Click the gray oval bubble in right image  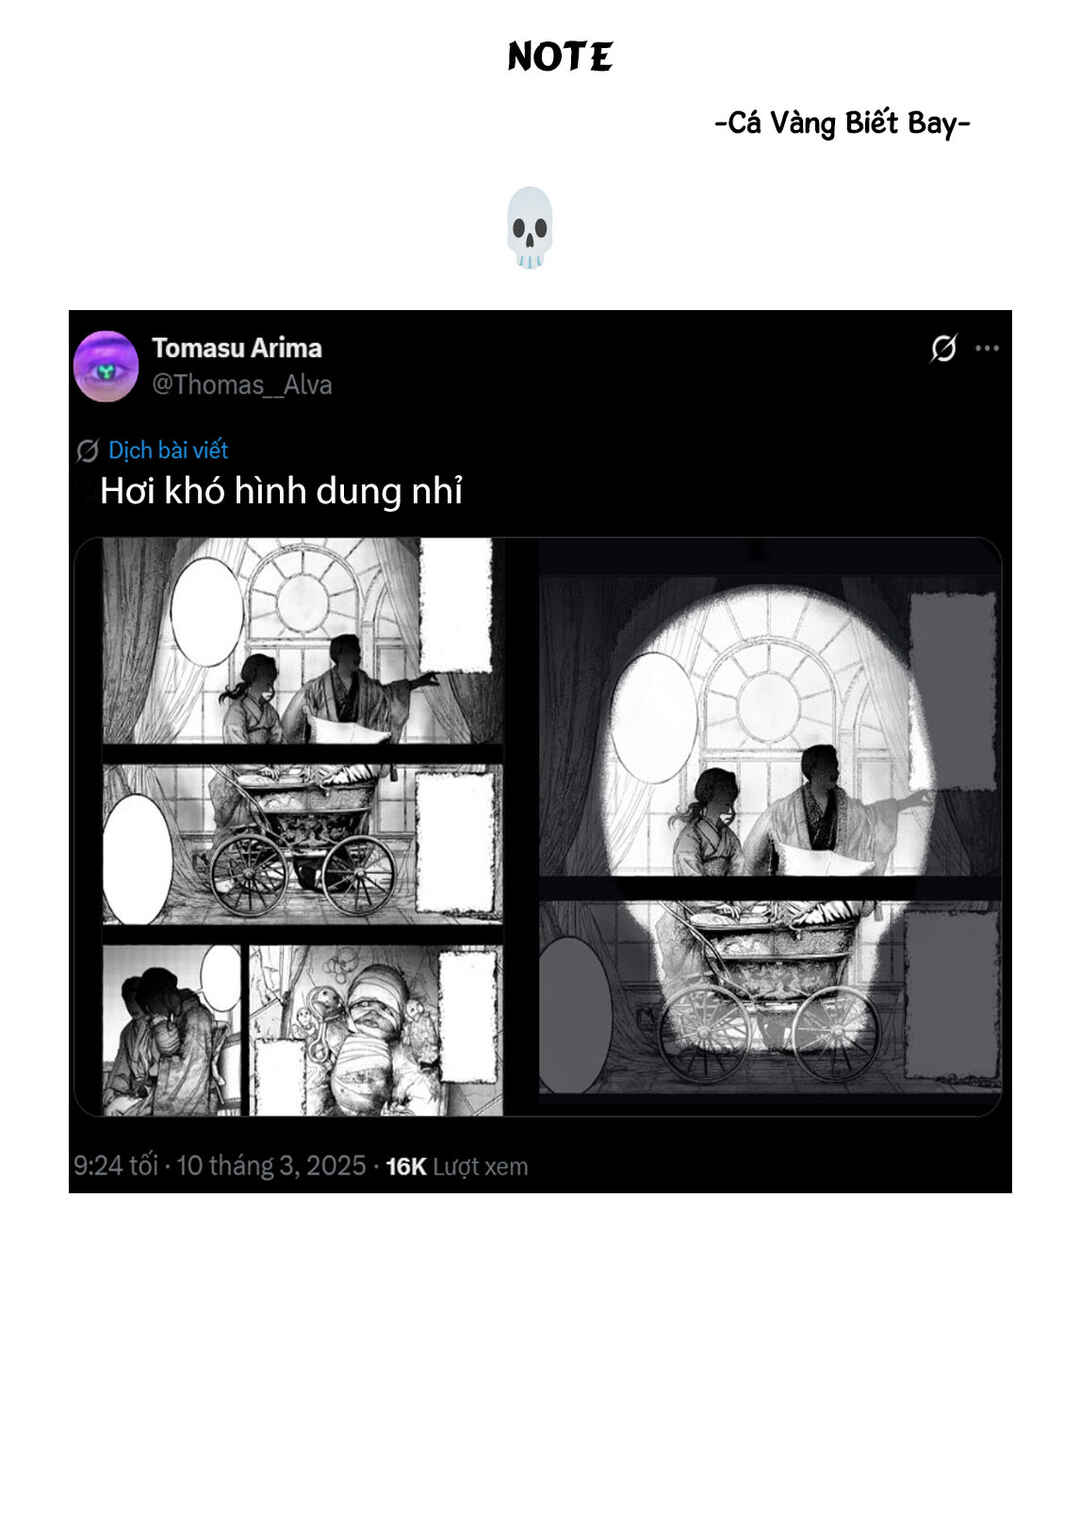574,1014
